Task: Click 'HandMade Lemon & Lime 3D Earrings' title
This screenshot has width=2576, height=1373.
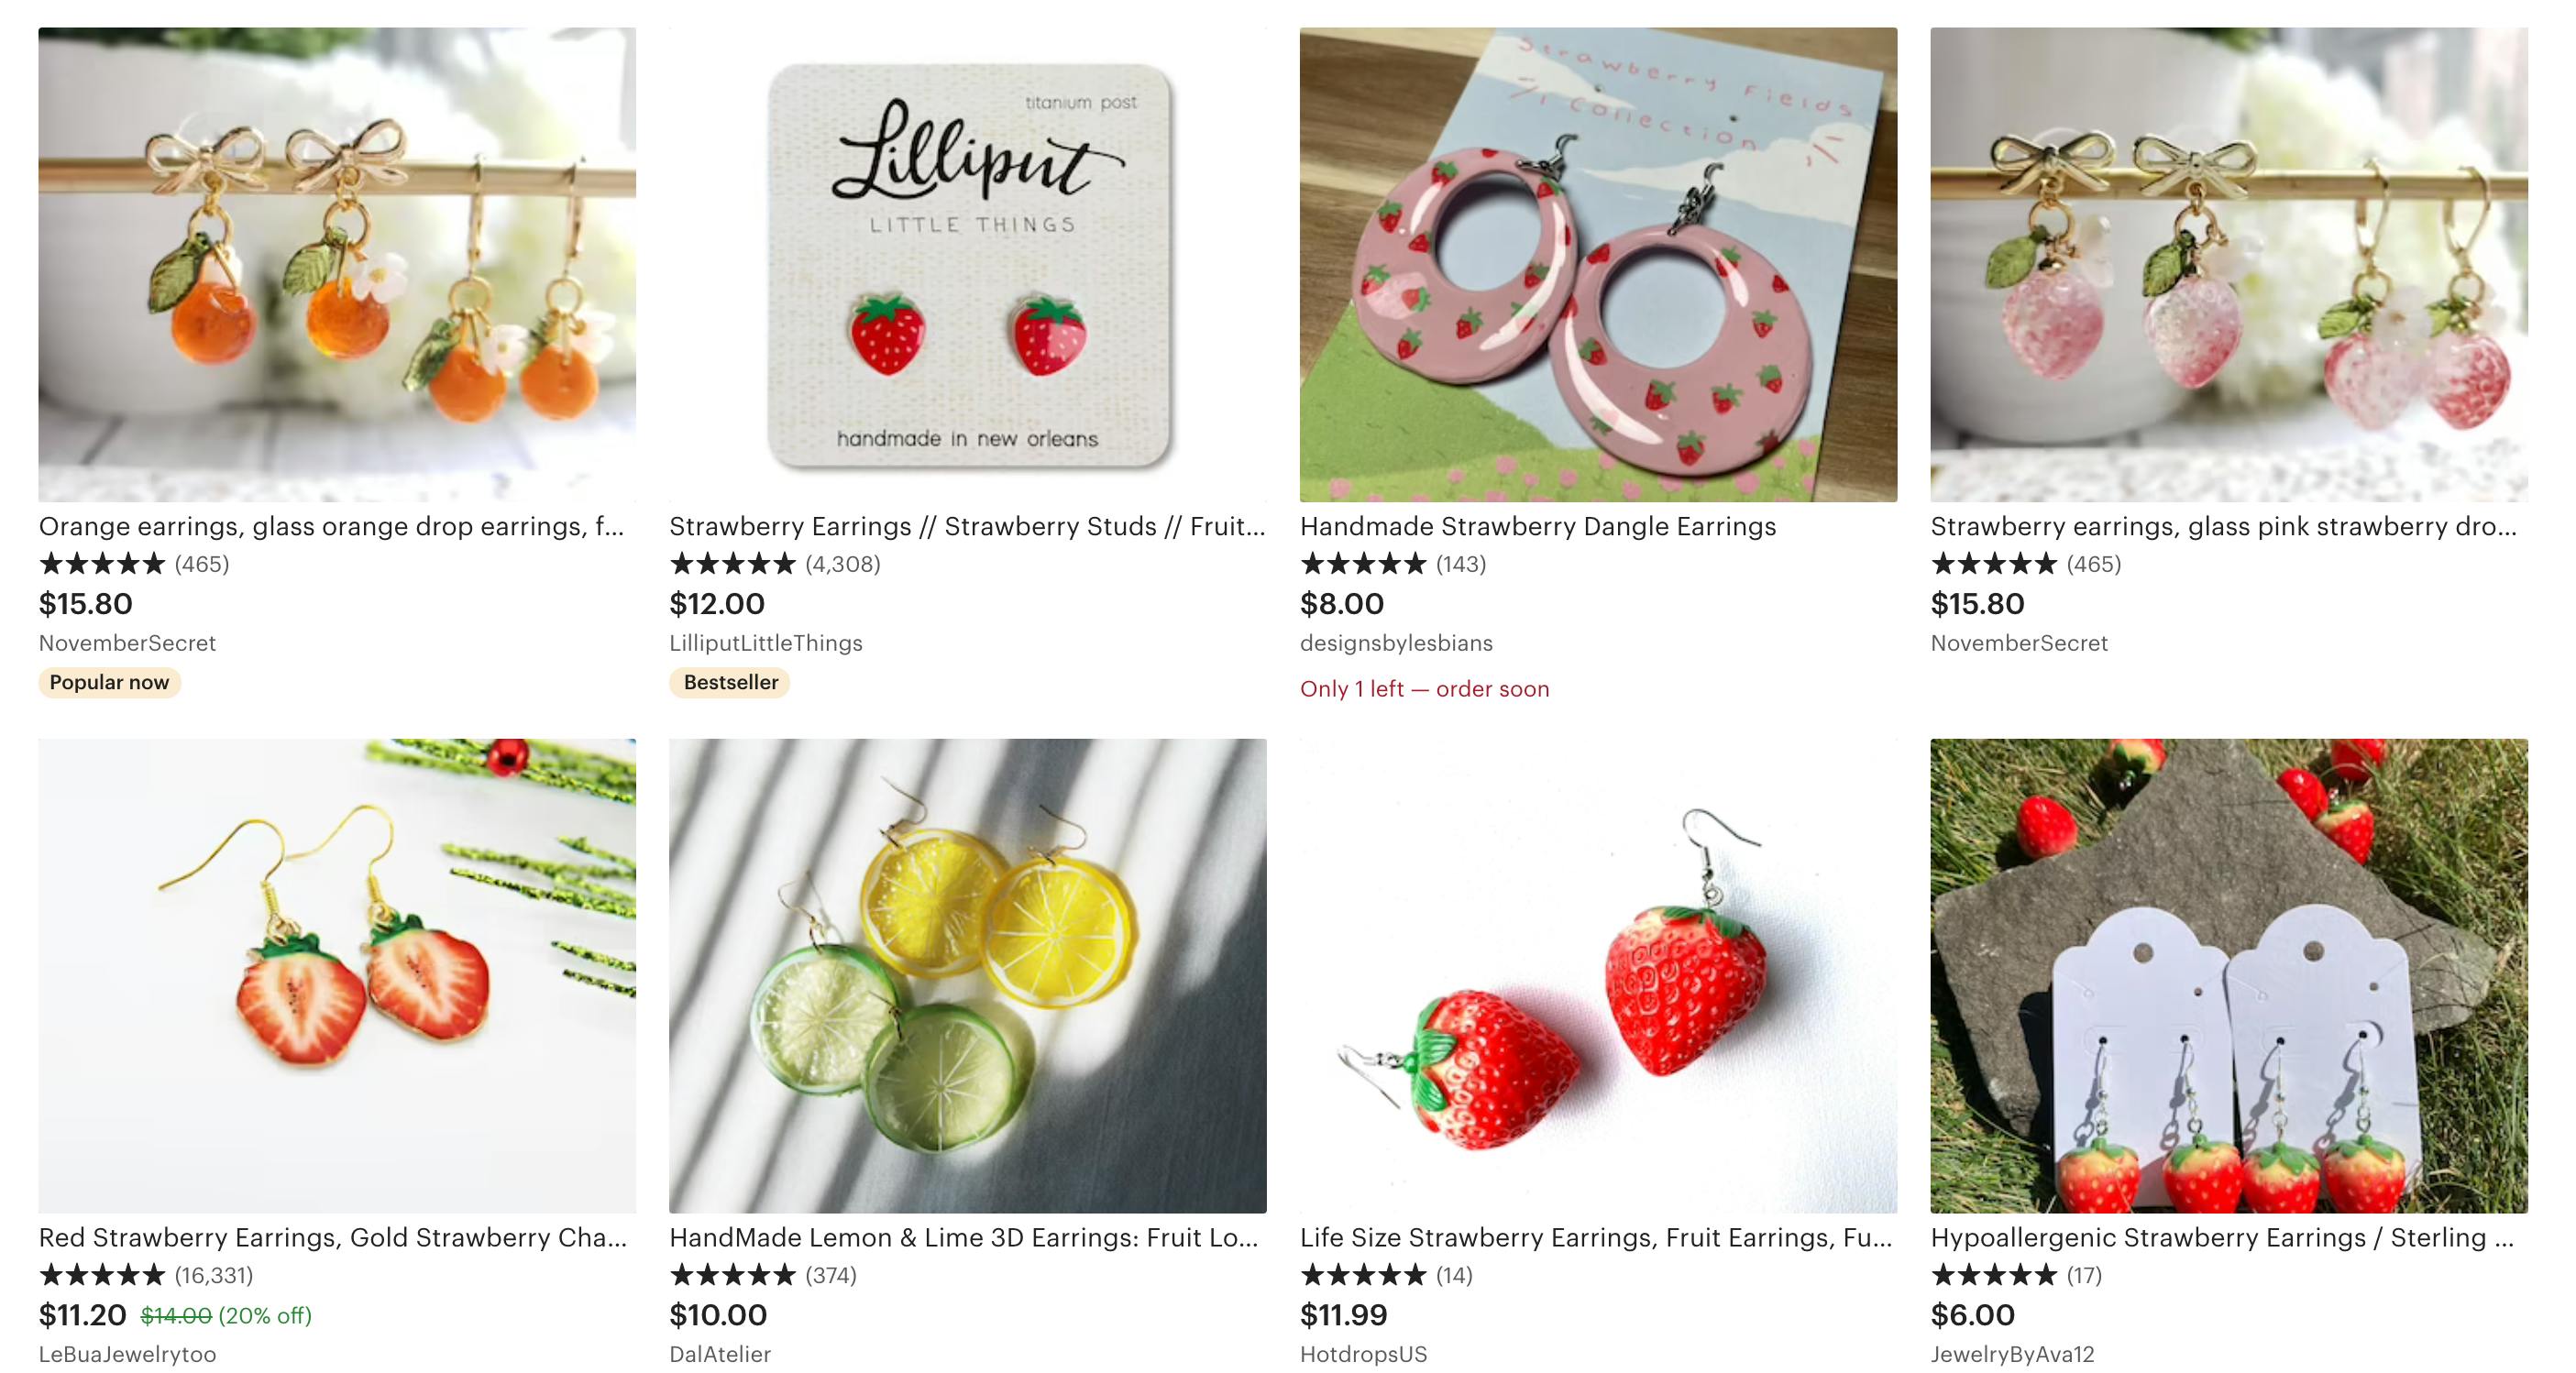Action: coord(963,1237)
